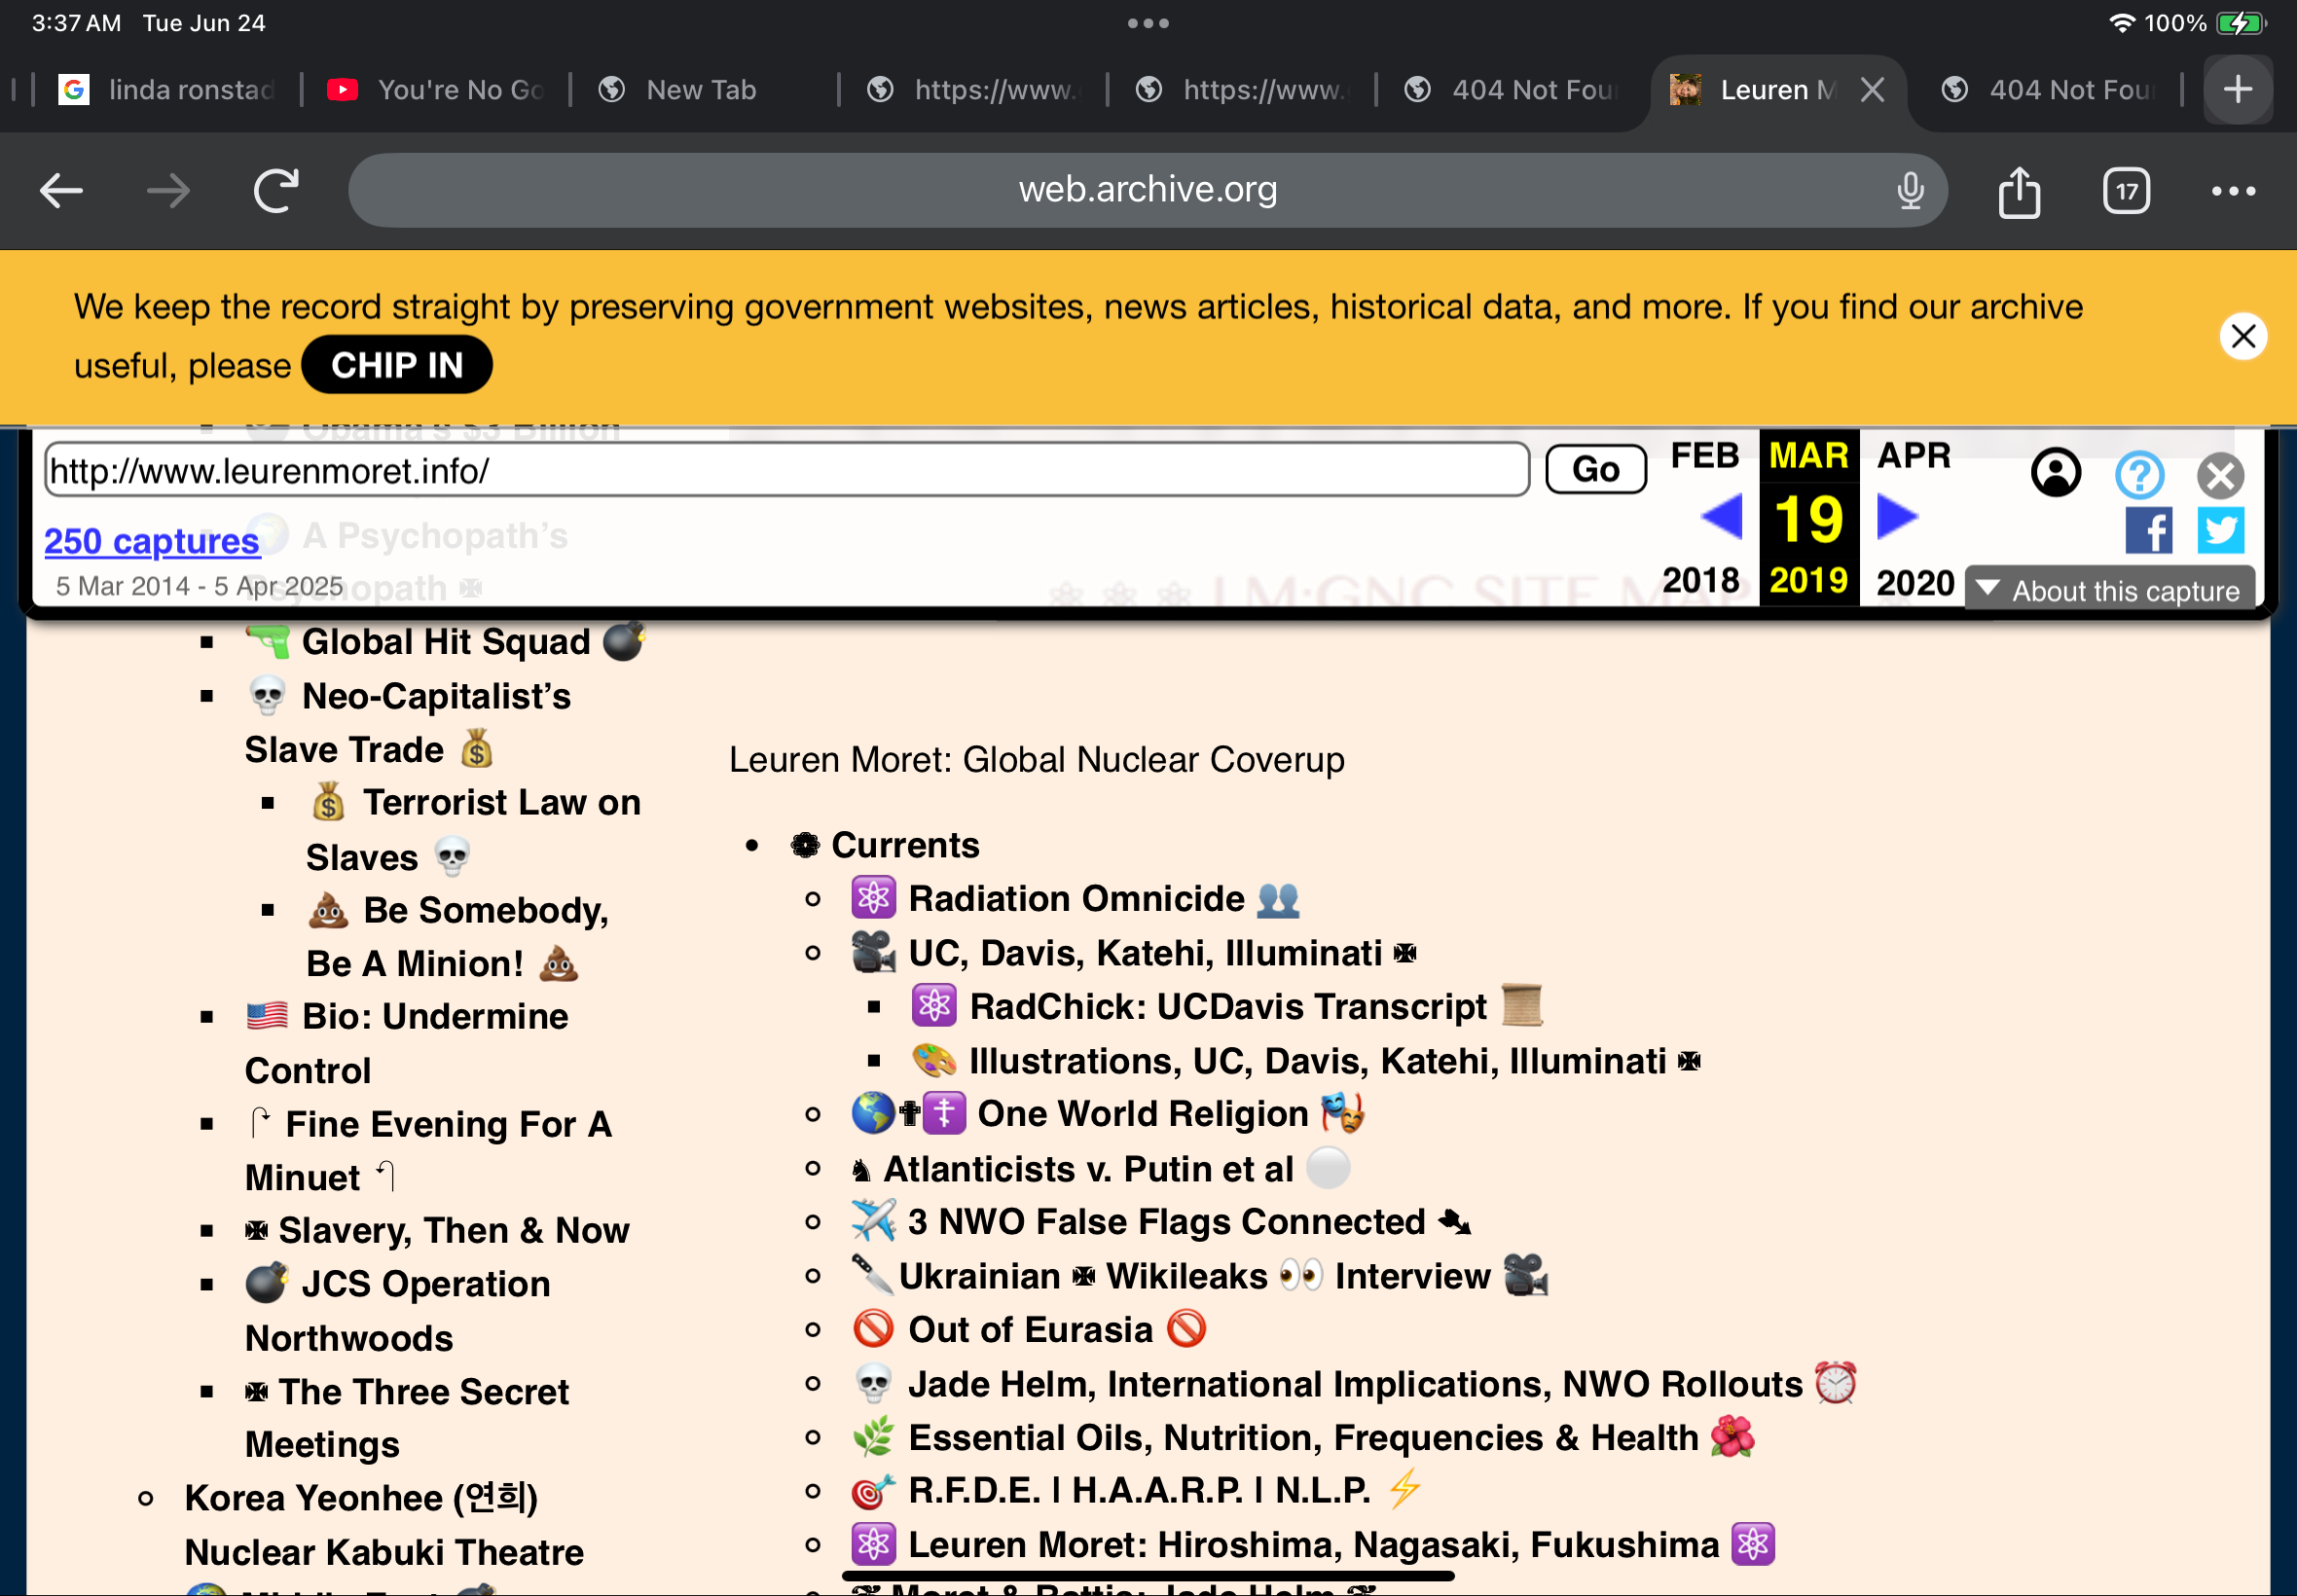Viewport: 2297px width, 1596px height.
Task: Open R.F.D.E. | H.A.A.R.P. | N.L.P. link
Action: point(1137,1491)
